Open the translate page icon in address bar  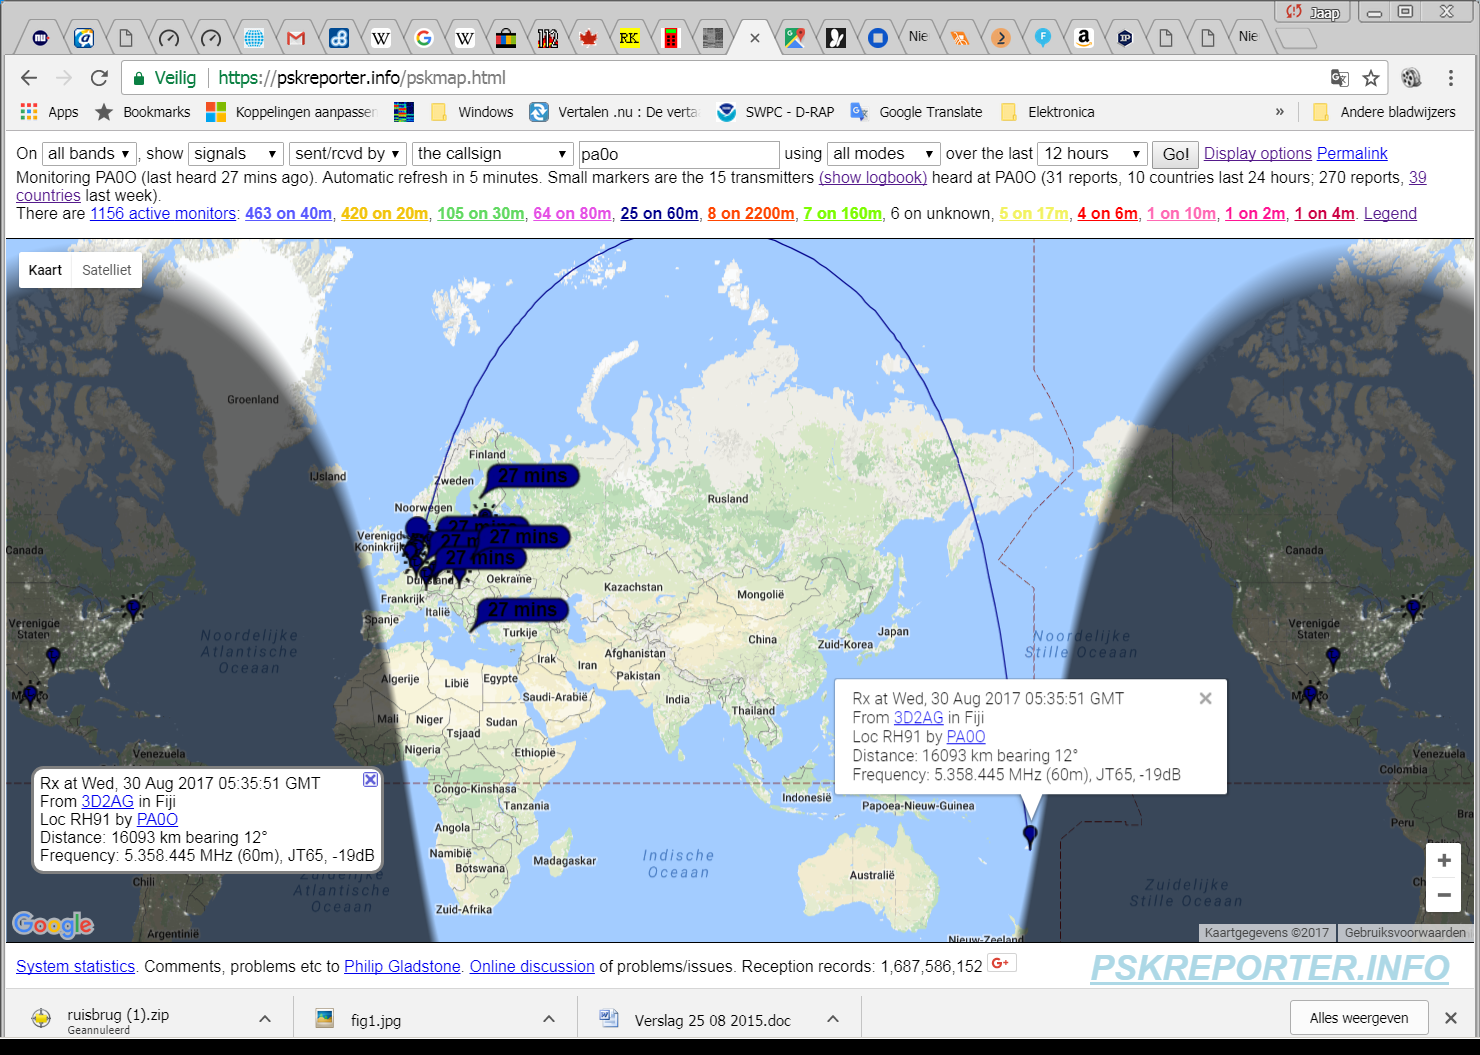pyautogui.click(x=1341, y=77)
